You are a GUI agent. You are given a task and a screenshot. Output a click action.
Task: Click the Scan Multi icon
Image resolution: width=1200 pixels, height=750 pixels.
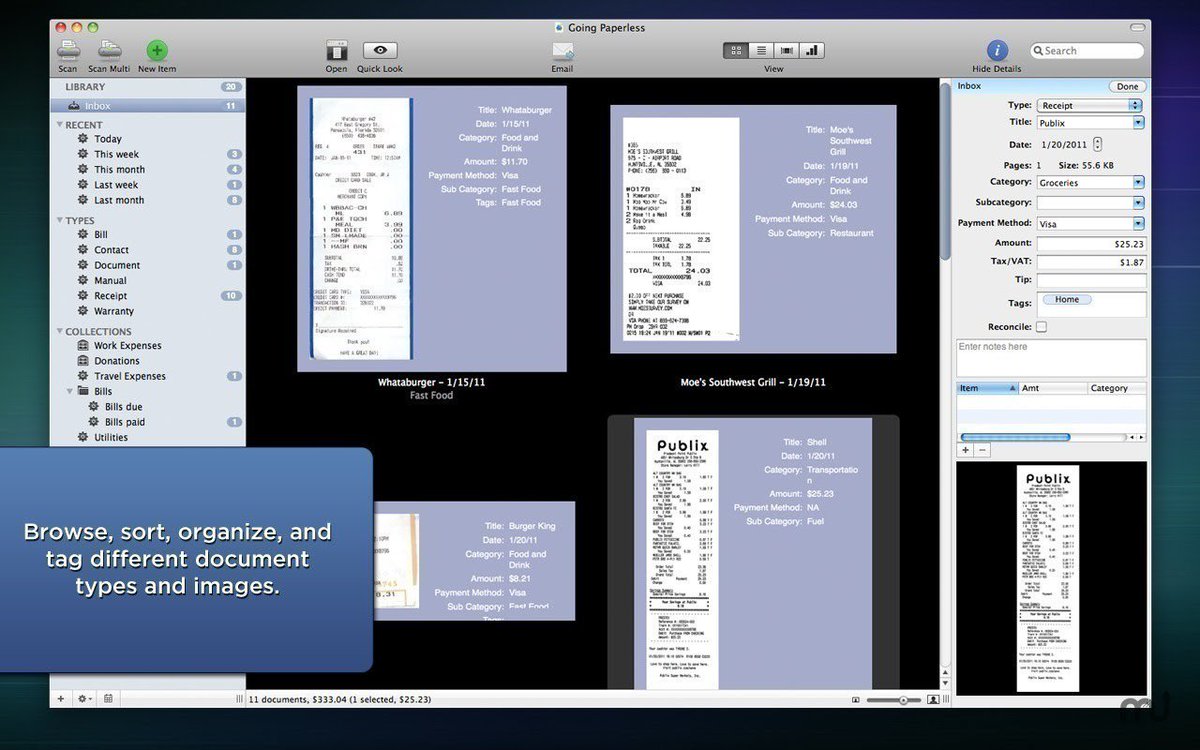pos(109,50)
